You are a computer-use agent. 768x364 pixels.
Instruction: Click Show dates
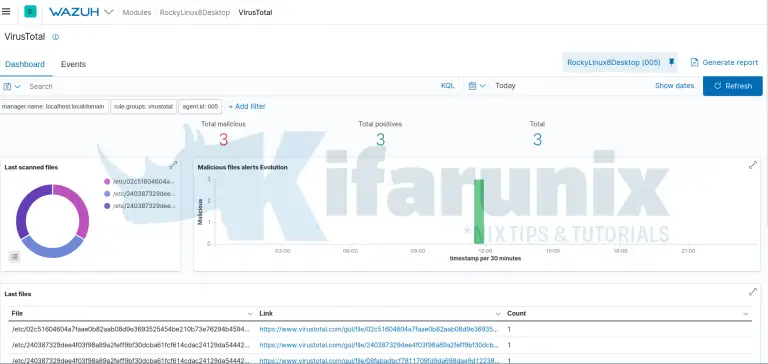coord(674,86)
